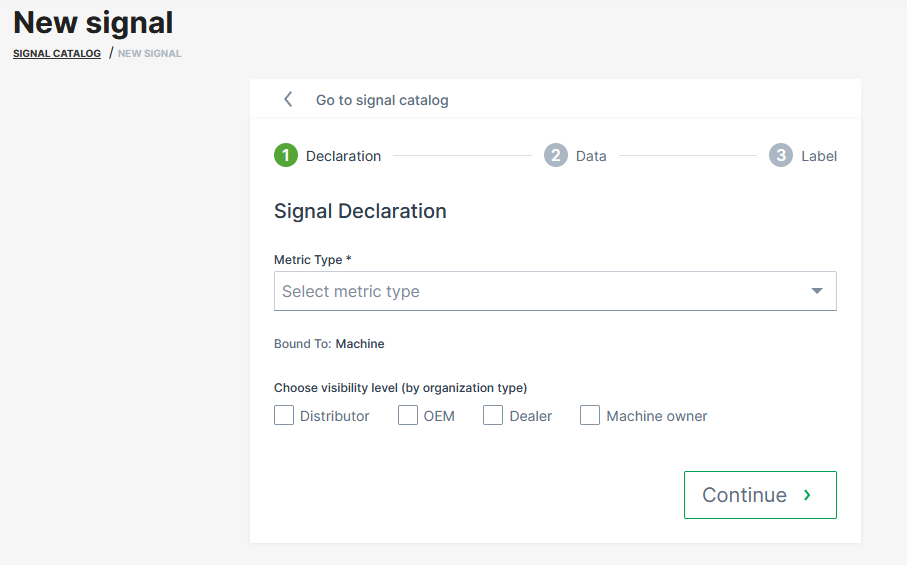Open the Select metric type field
Screen dimensions: 907x565
coord(540,291)
